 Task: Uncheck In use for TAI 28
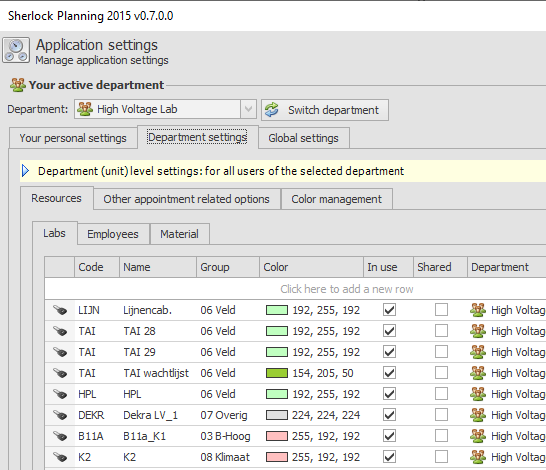[x=389, y=331]
